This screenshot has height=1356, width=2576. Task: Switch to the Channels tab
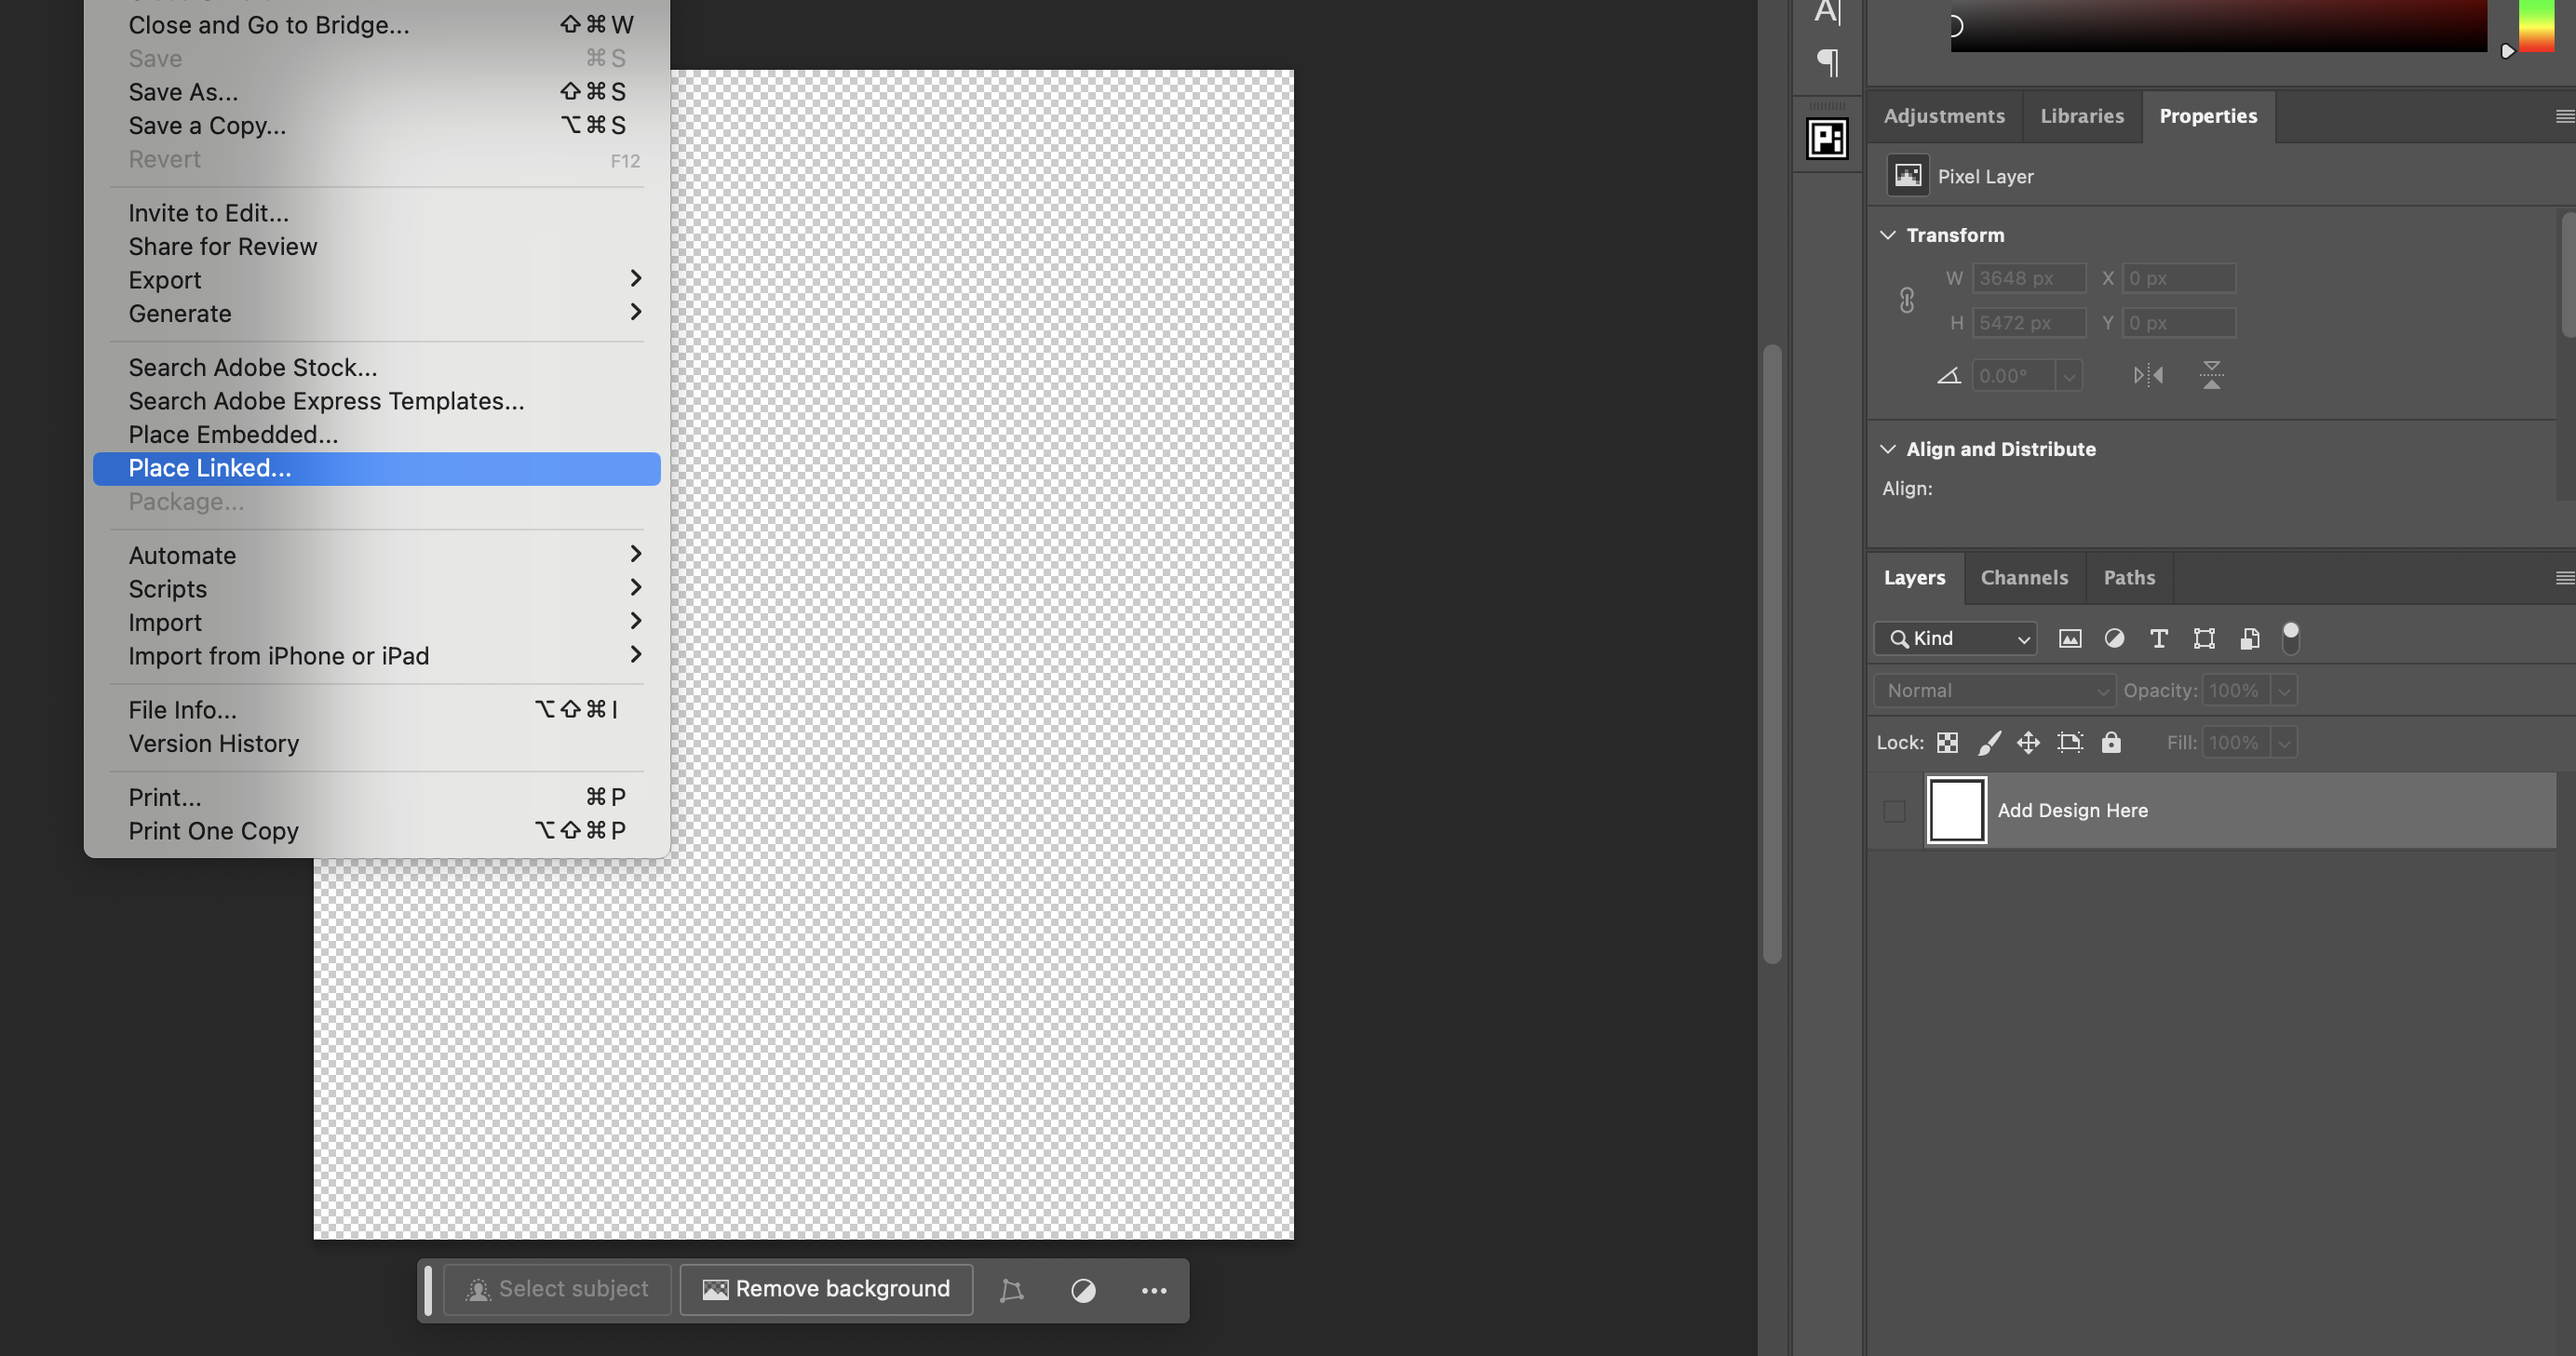(2024, 577)
